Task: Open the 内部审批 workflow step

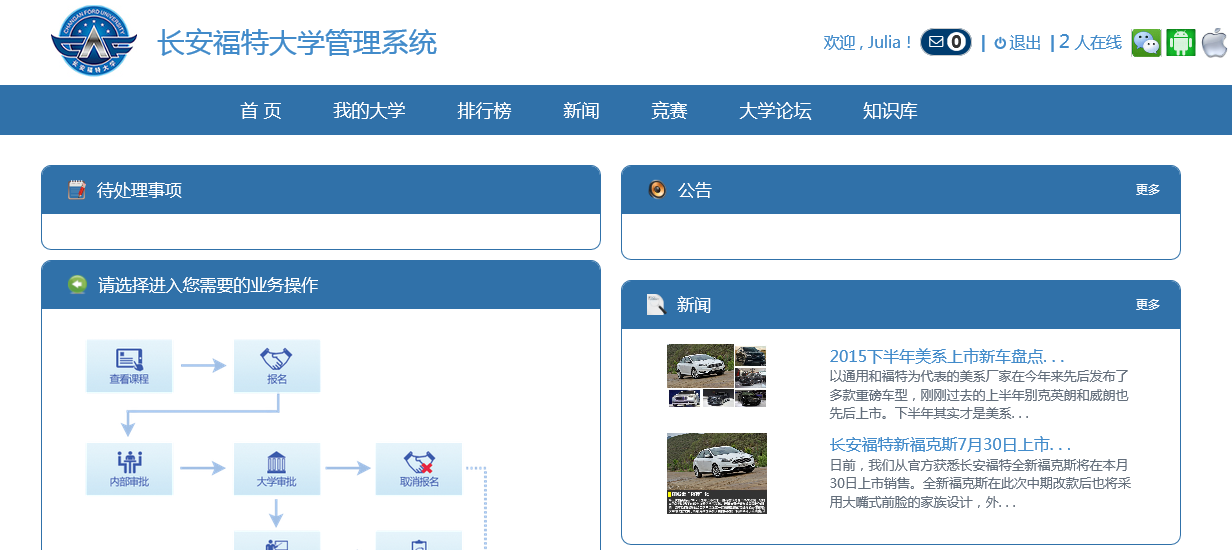Action: click(x=129, y=469)
